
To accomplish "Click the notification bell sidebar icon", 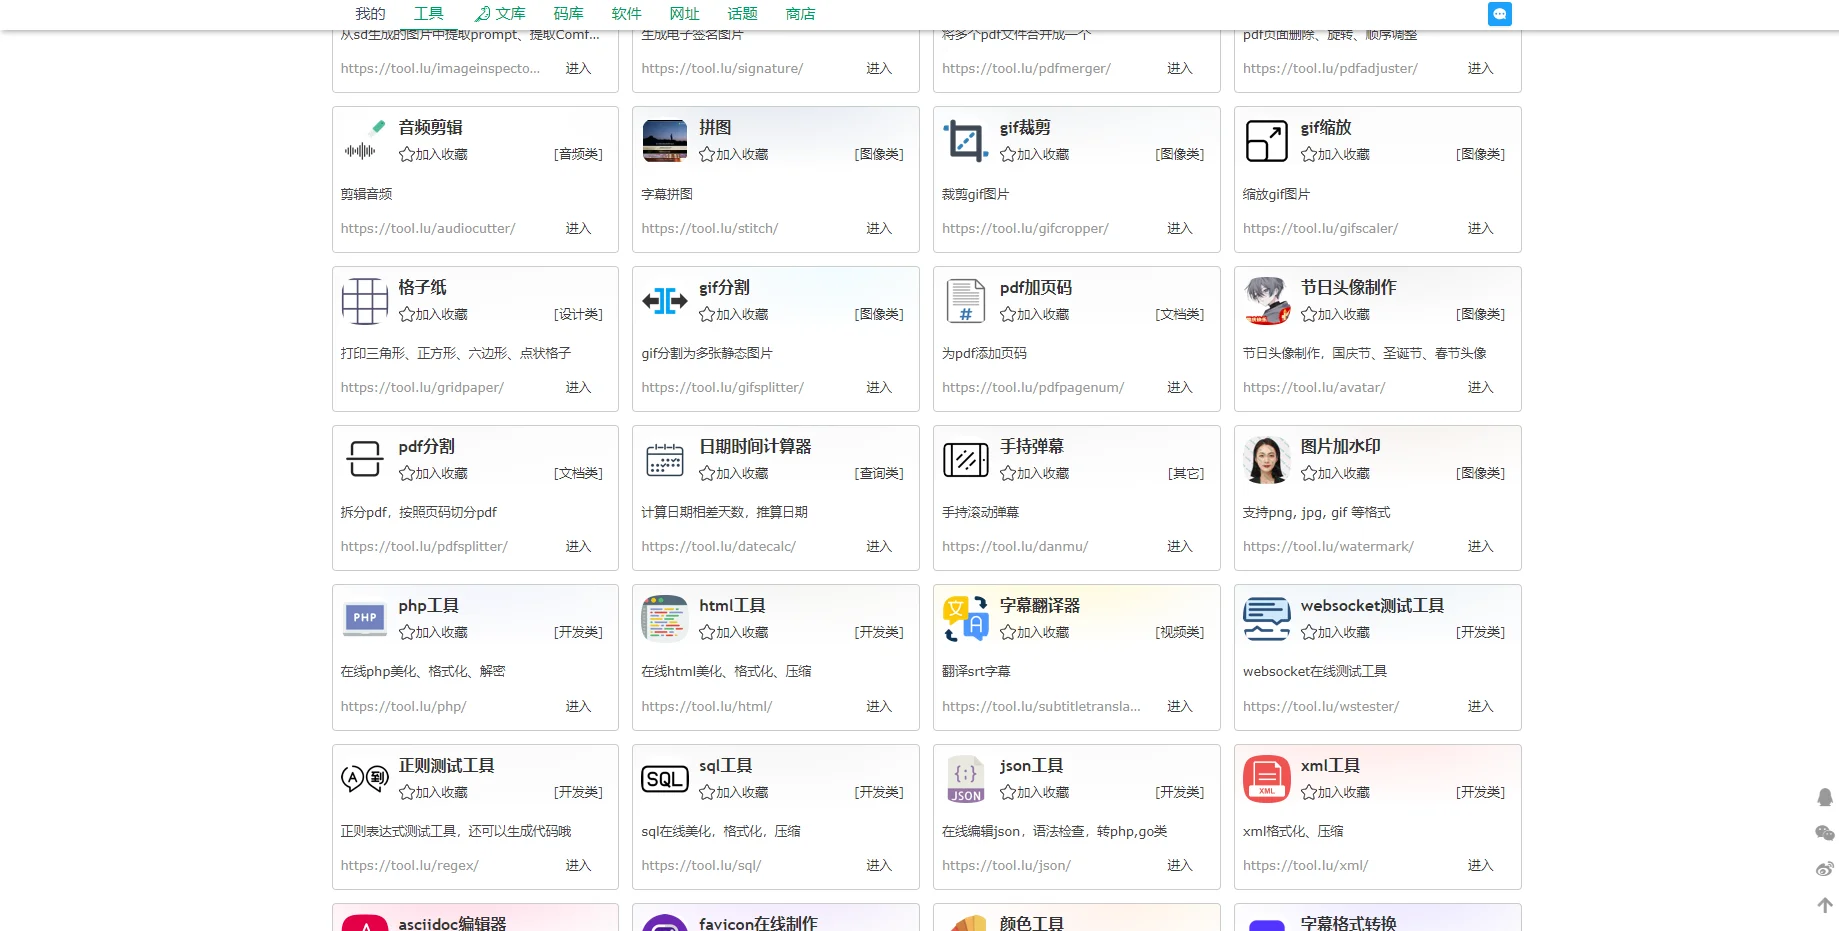I will click(1825, 797).
